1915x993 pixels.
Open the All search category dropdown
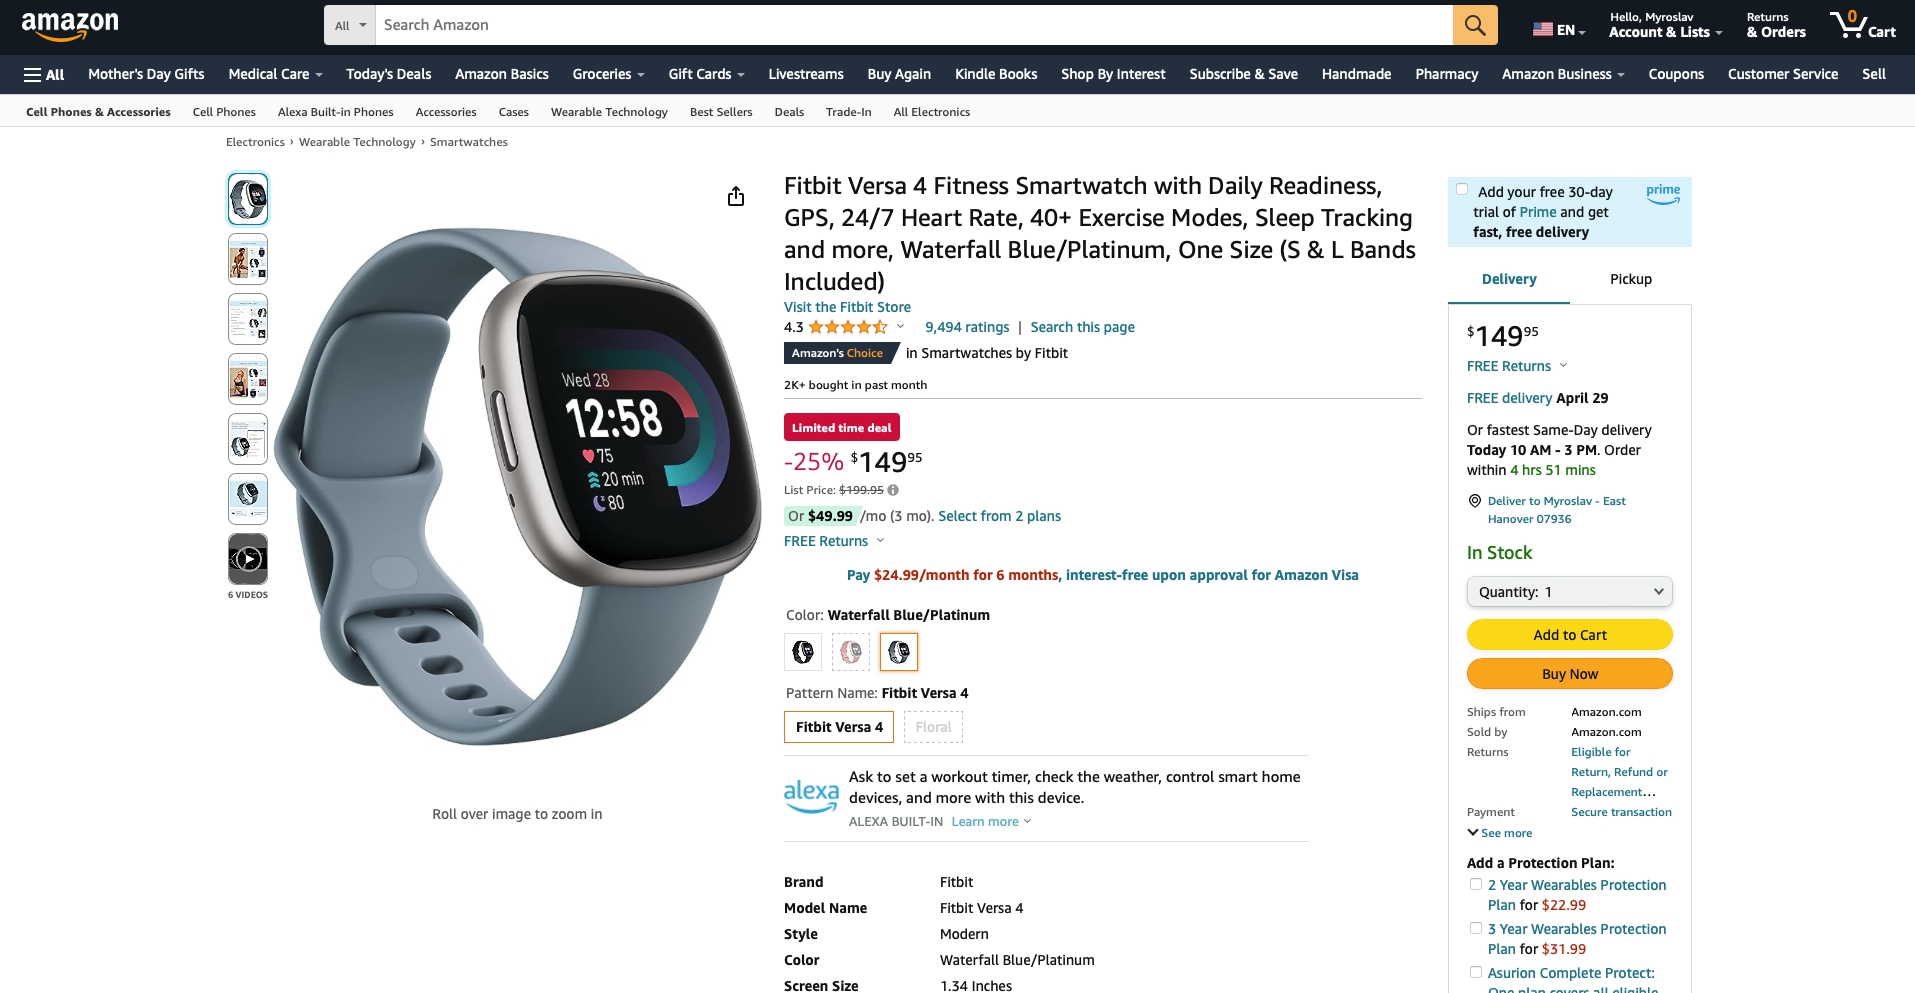click(350, 25)
